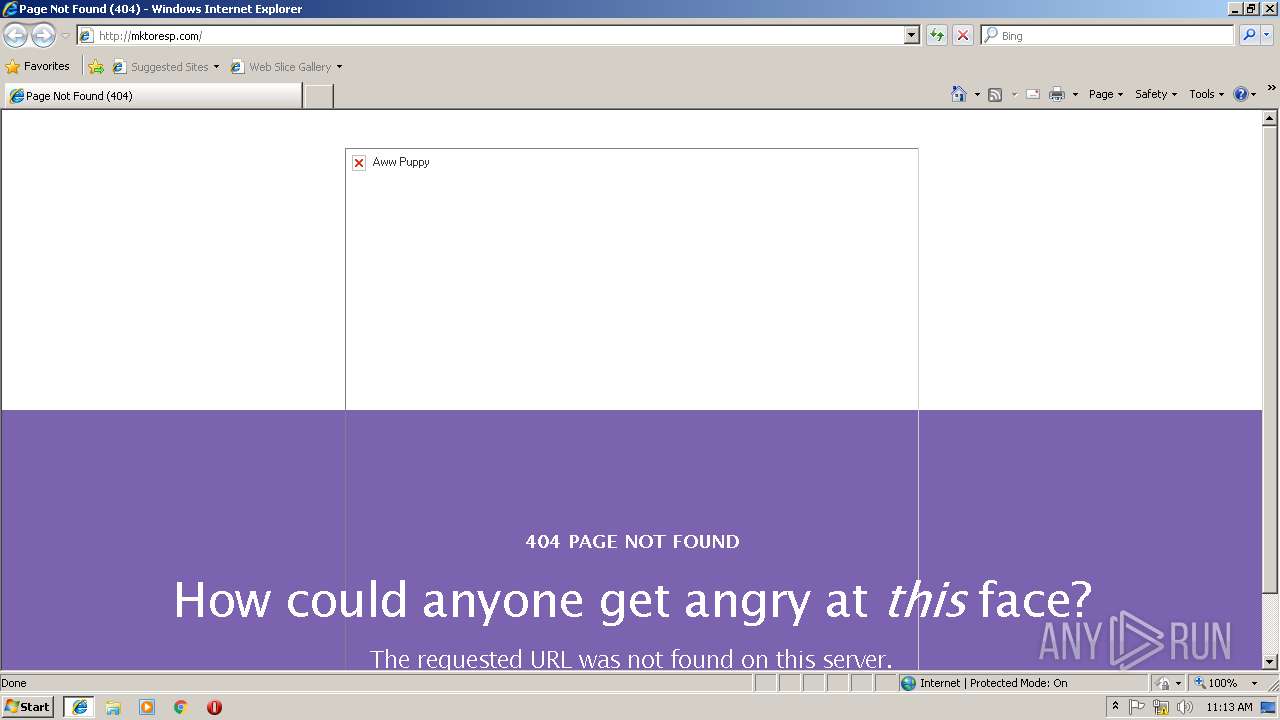Click the status bar security lock icon
The width and height of the screenshot is (1280, 720).
click(x=1163, y=683)
